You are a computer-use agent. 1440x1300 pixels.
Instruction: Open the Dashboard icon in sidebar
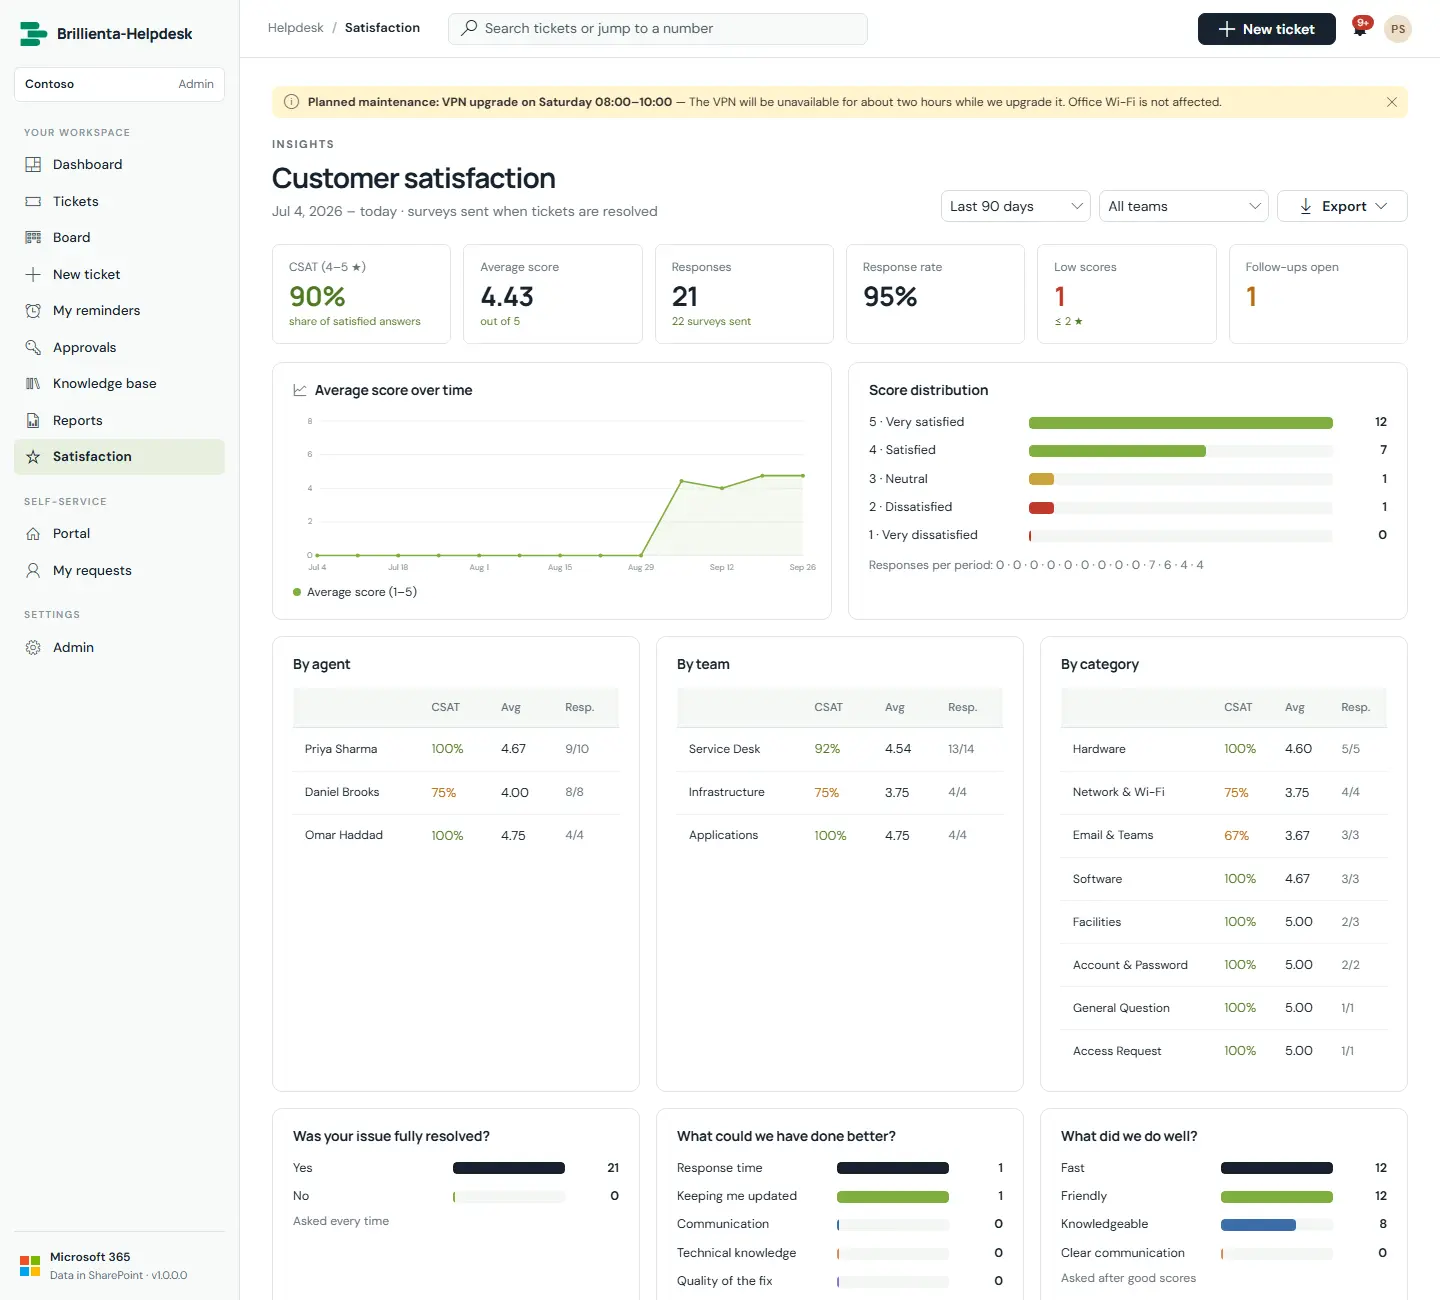click(x=33, y=164)
